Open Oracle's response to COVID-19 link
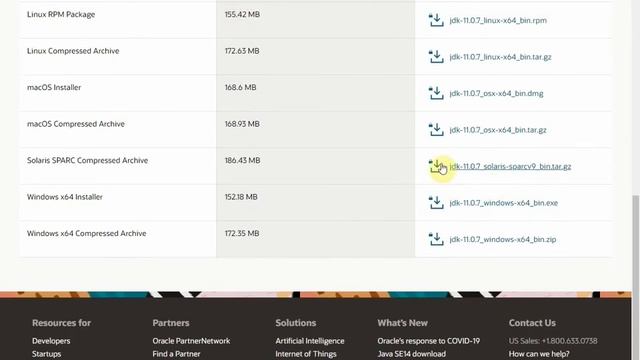640x360 pixels. pos(429,341)
